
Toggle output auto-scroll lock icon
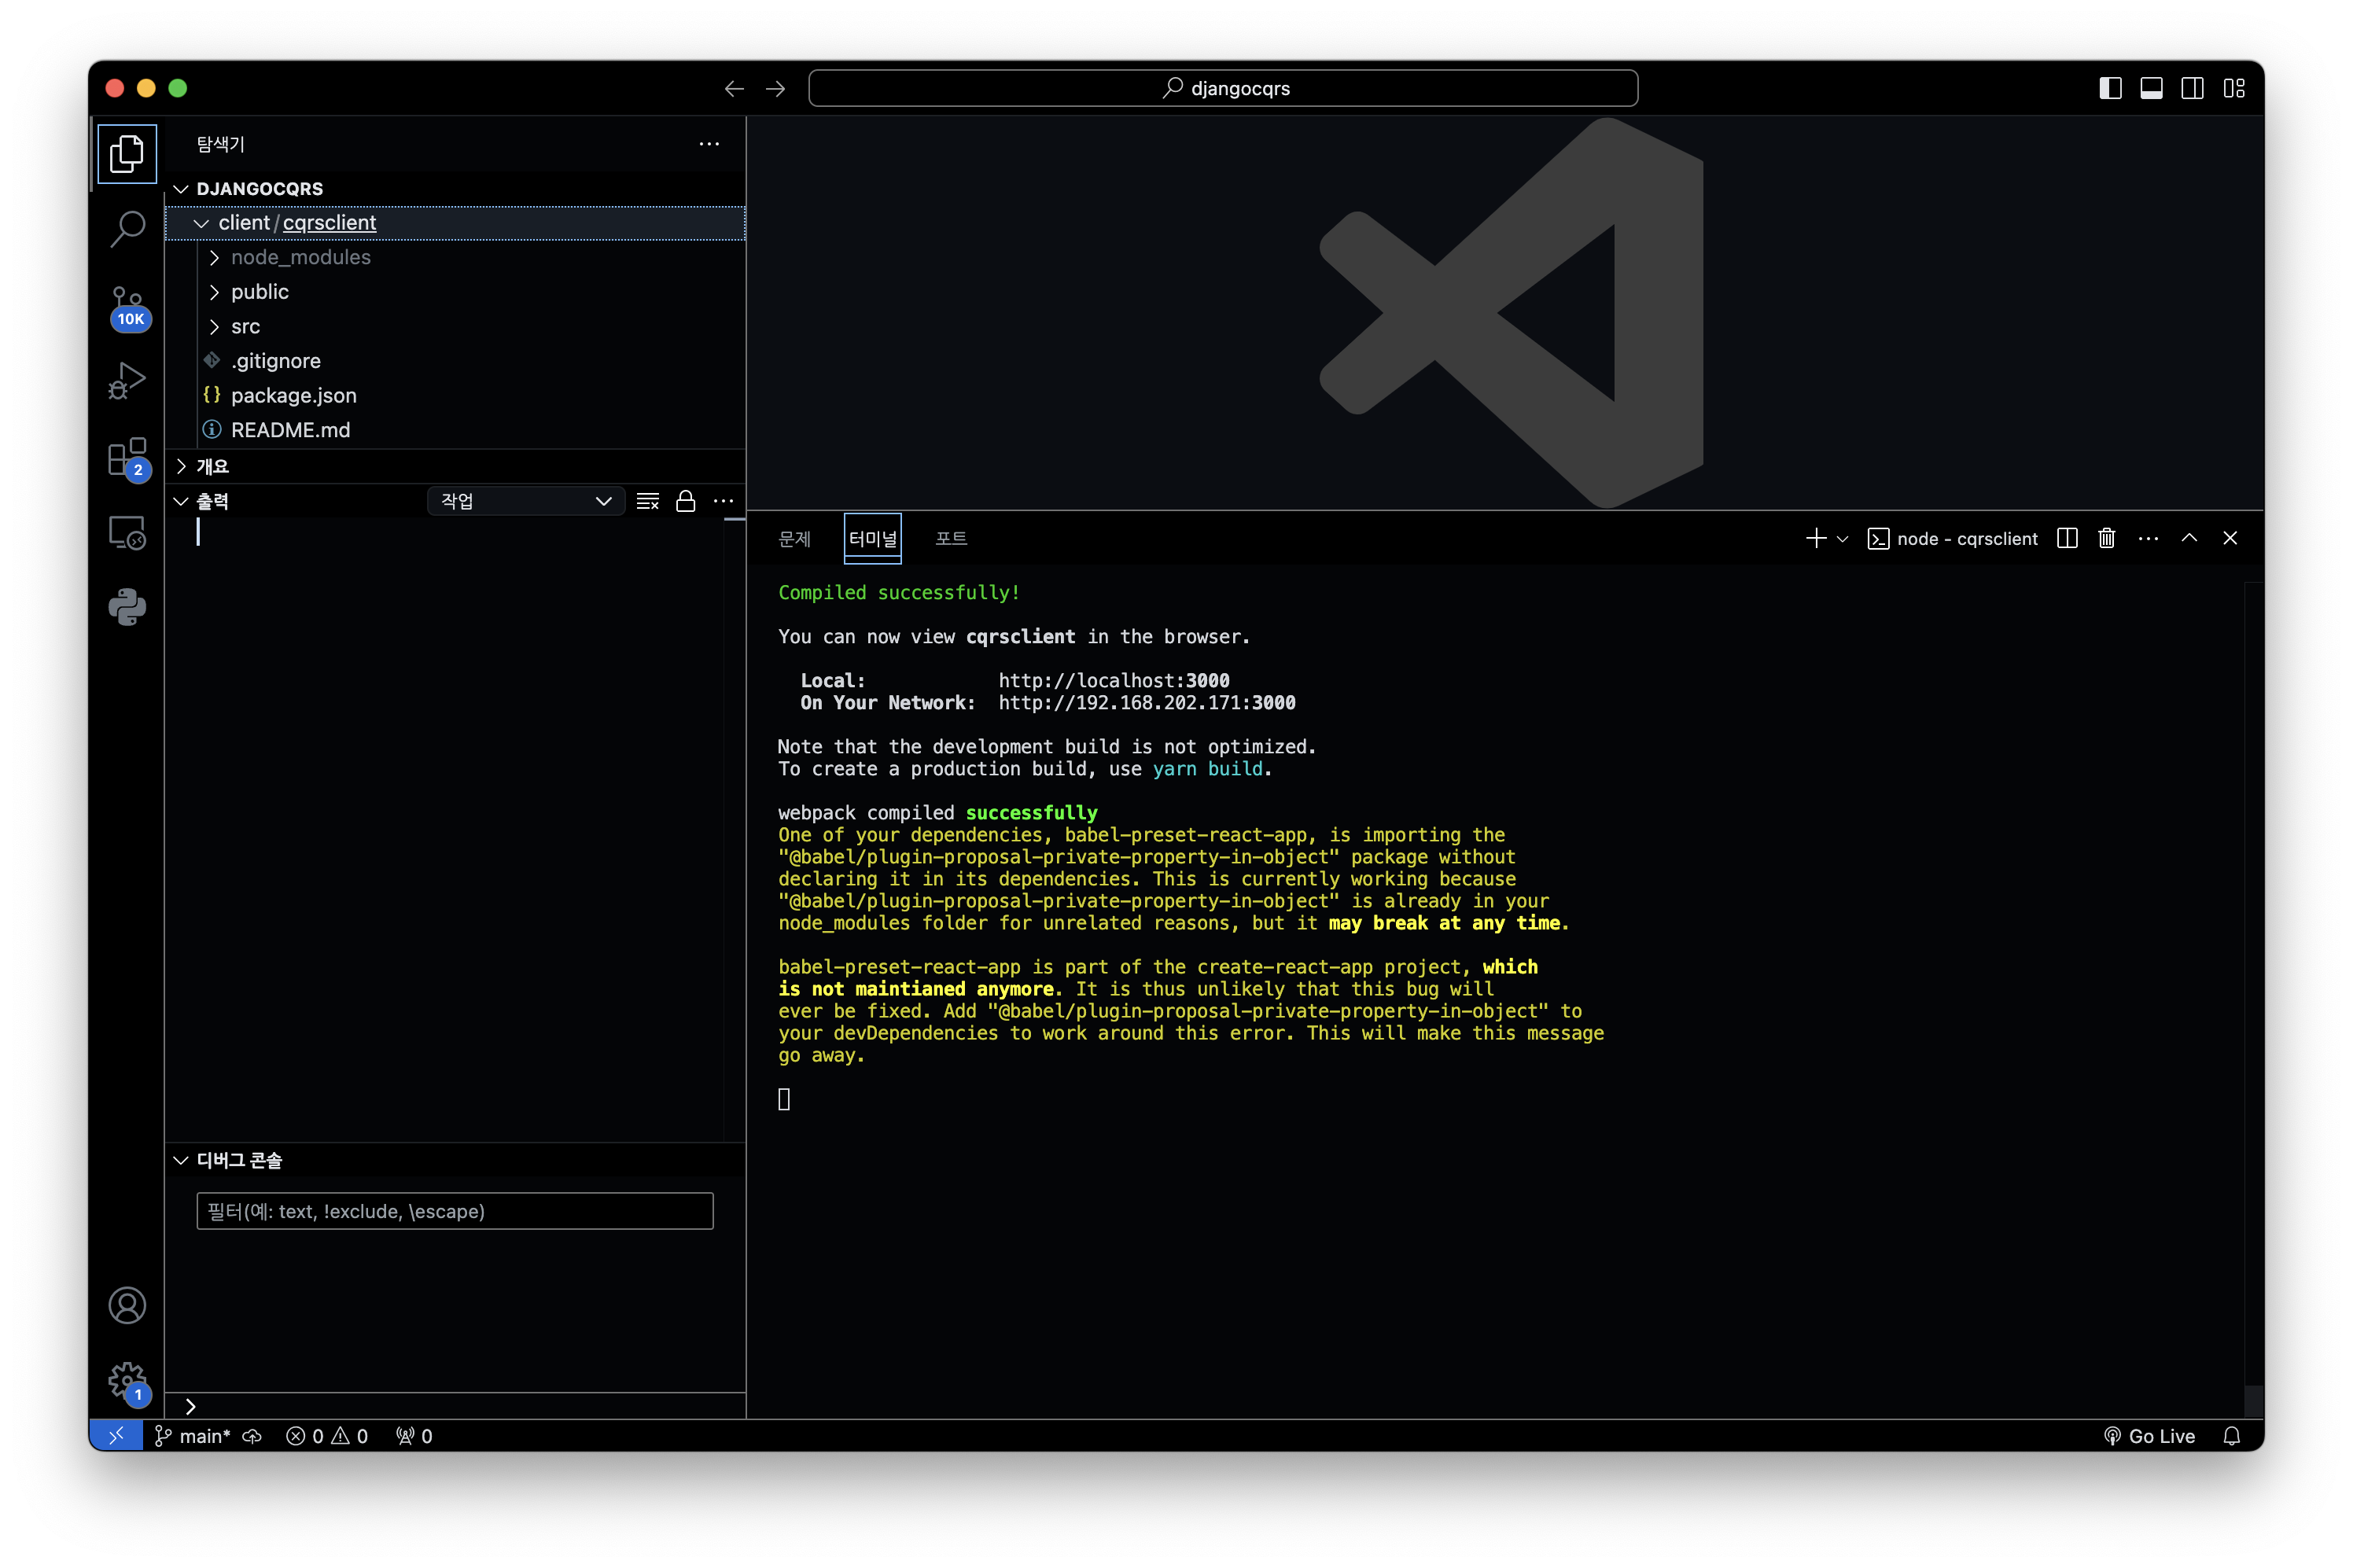685,501
